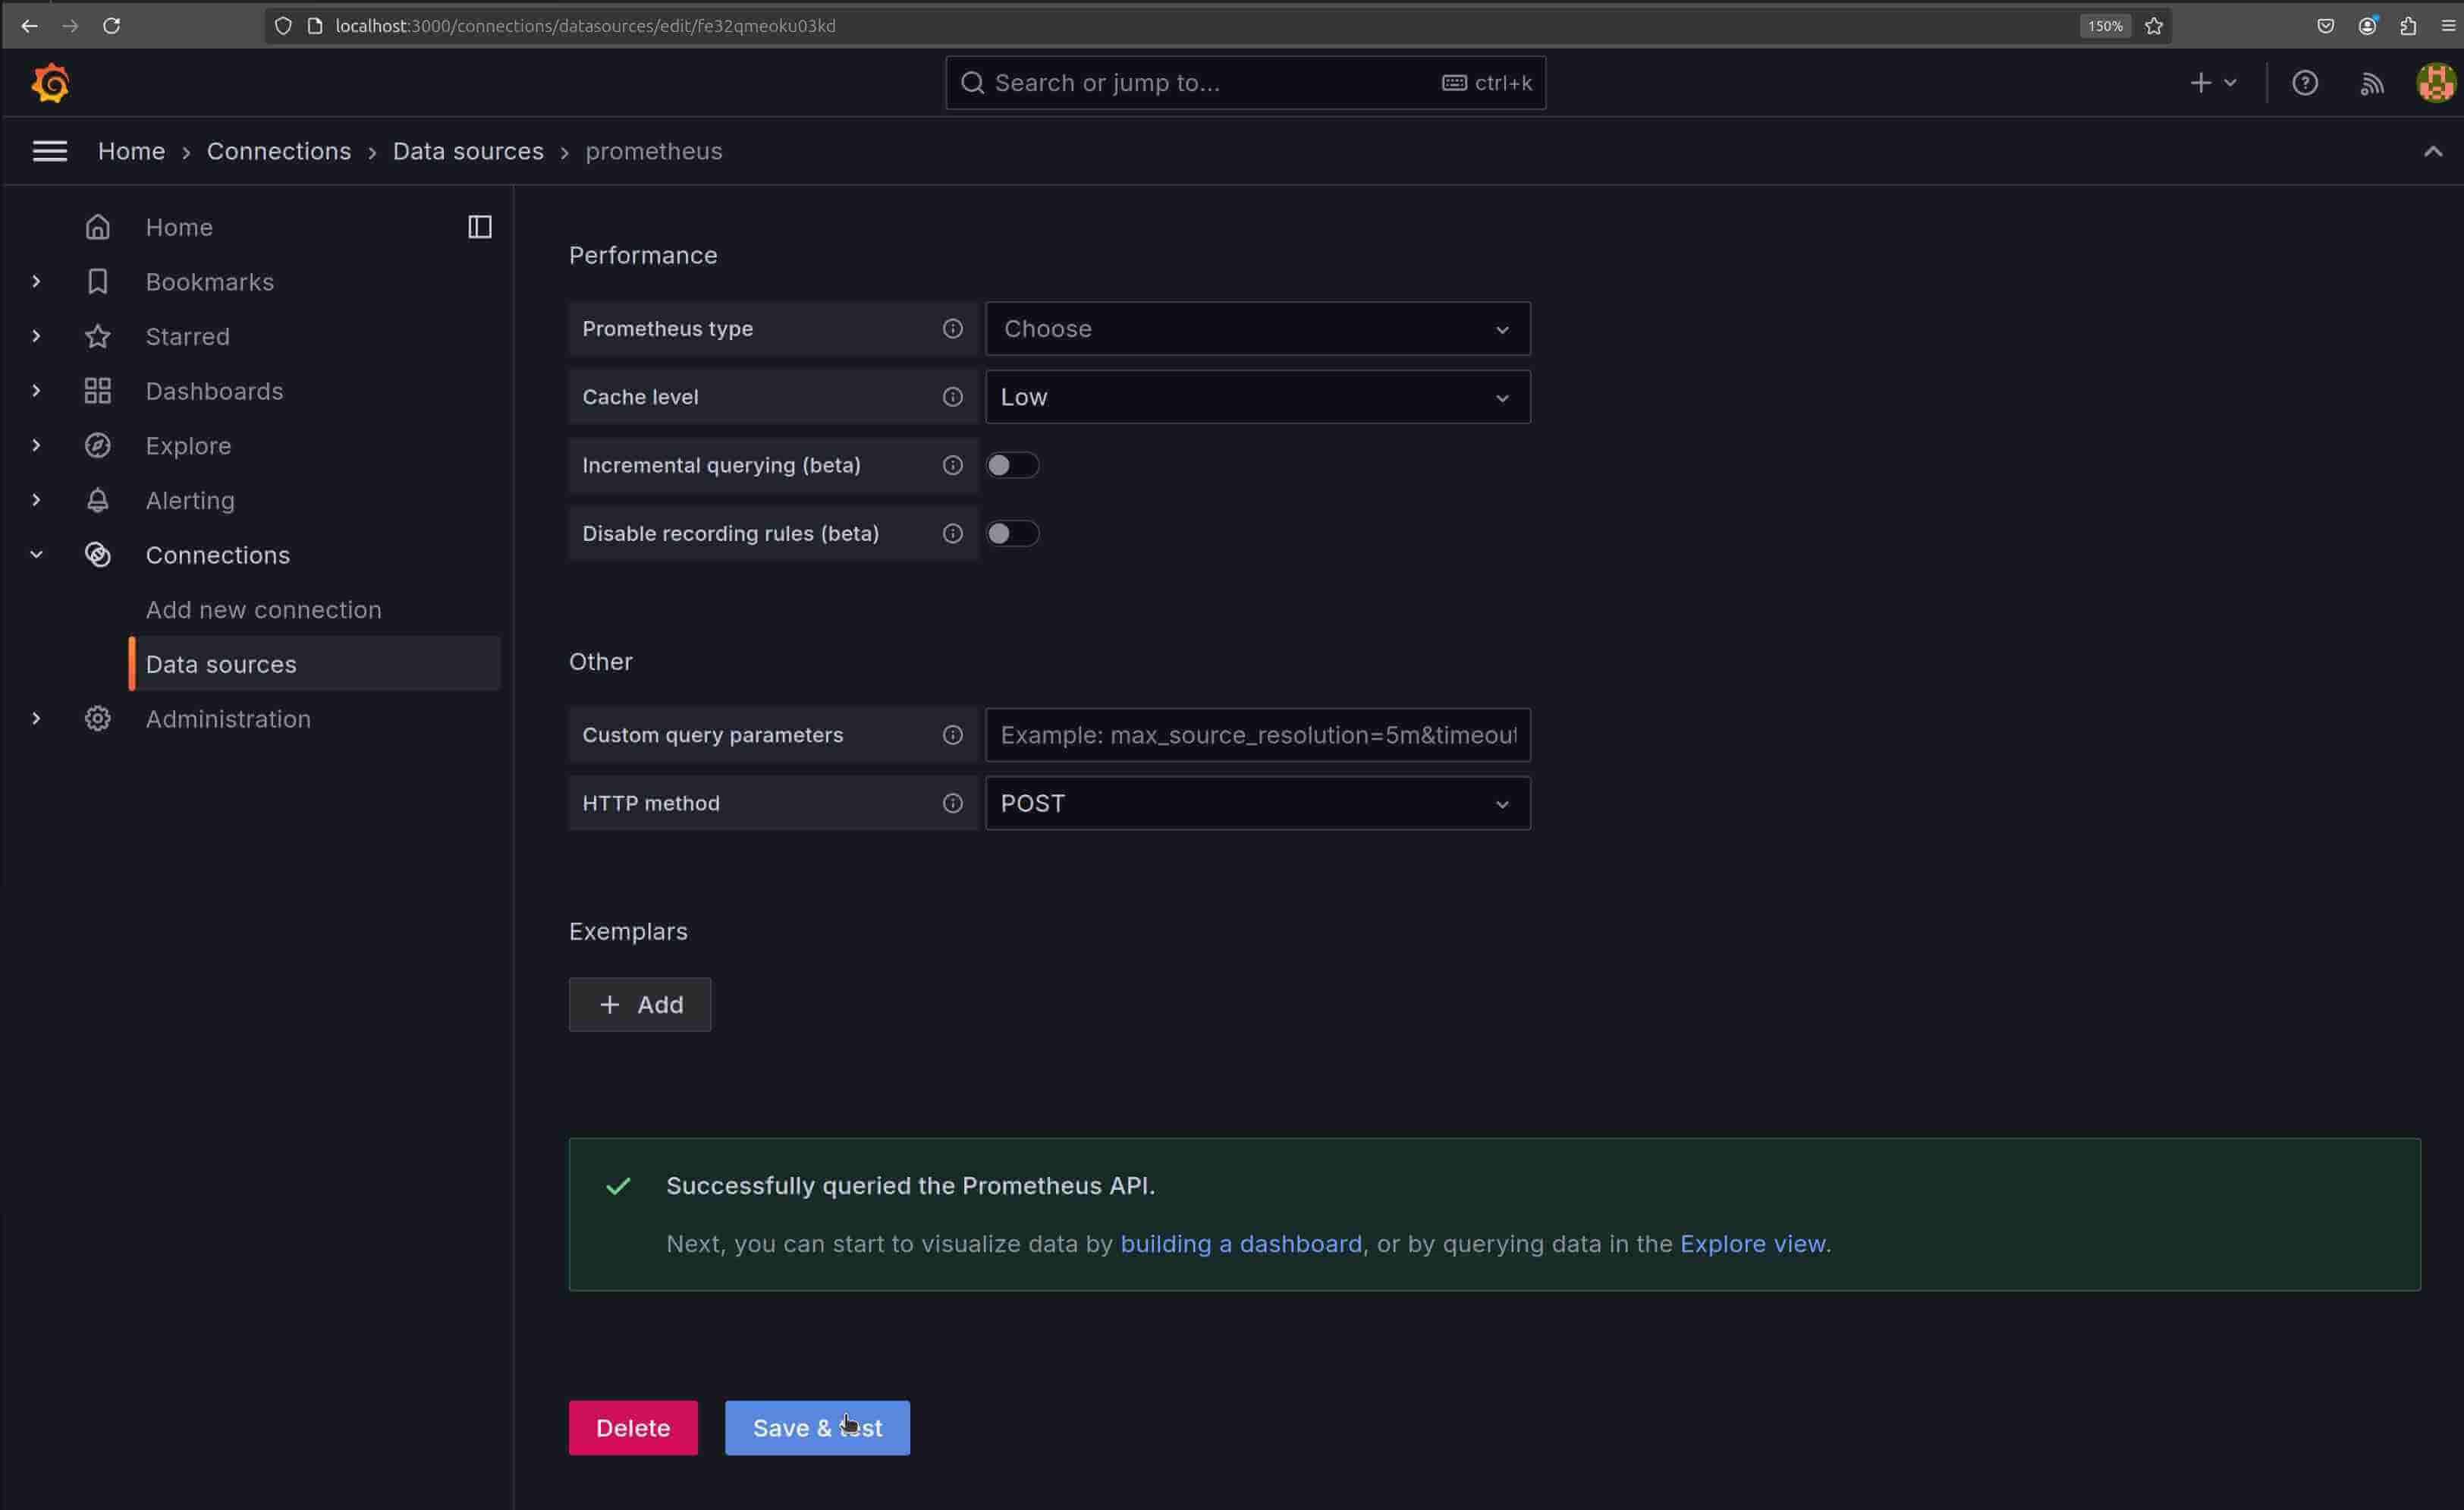The height and width of the screenshot is (1510, 2464).
Task: Open the Grafana home via the logo
Action: [49, 82]
